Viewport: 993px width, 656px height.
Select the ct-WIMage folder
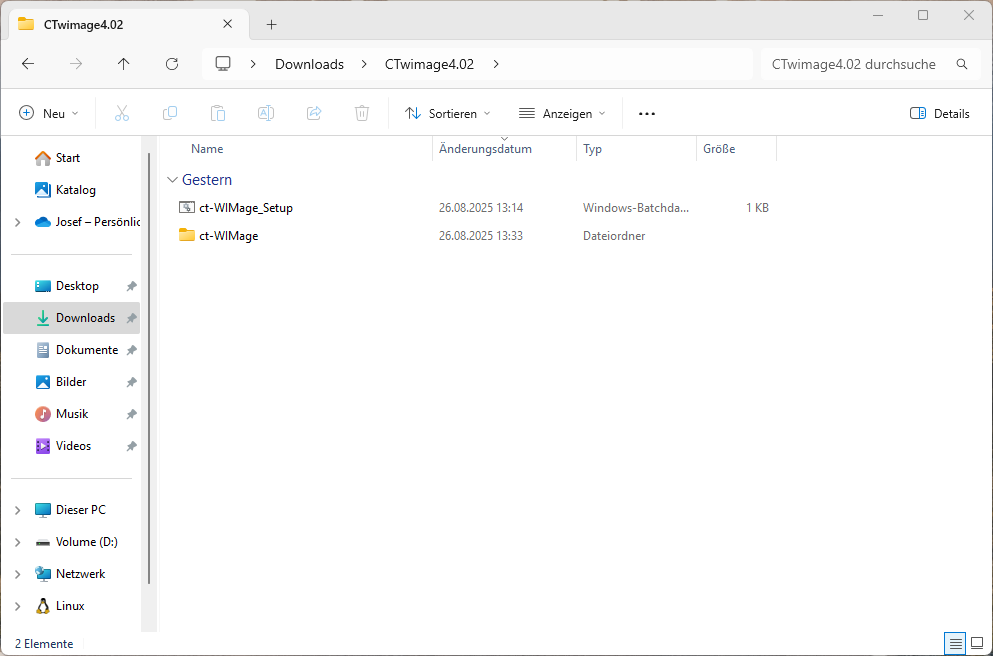(x=228, y=236)
